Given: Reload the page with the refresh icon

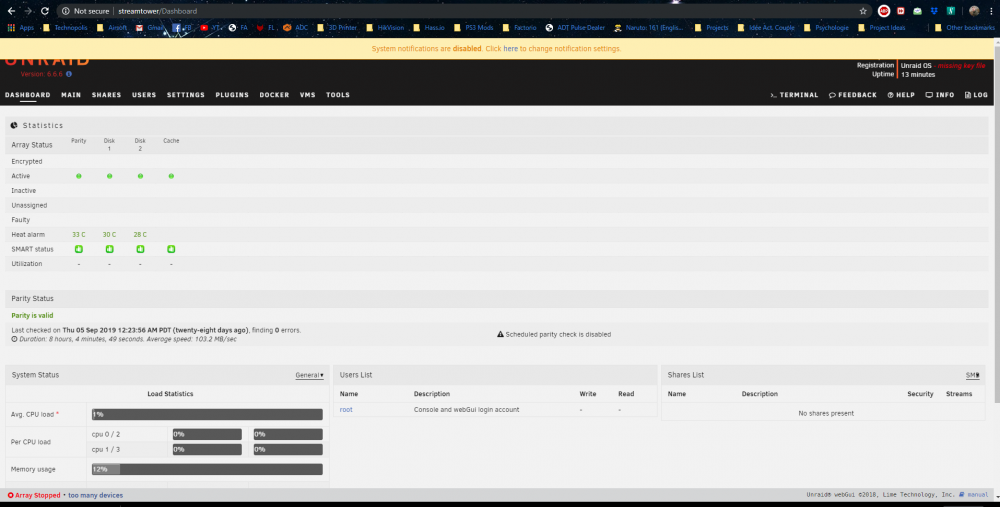Looking at the screenshot, I should (45, 11).
